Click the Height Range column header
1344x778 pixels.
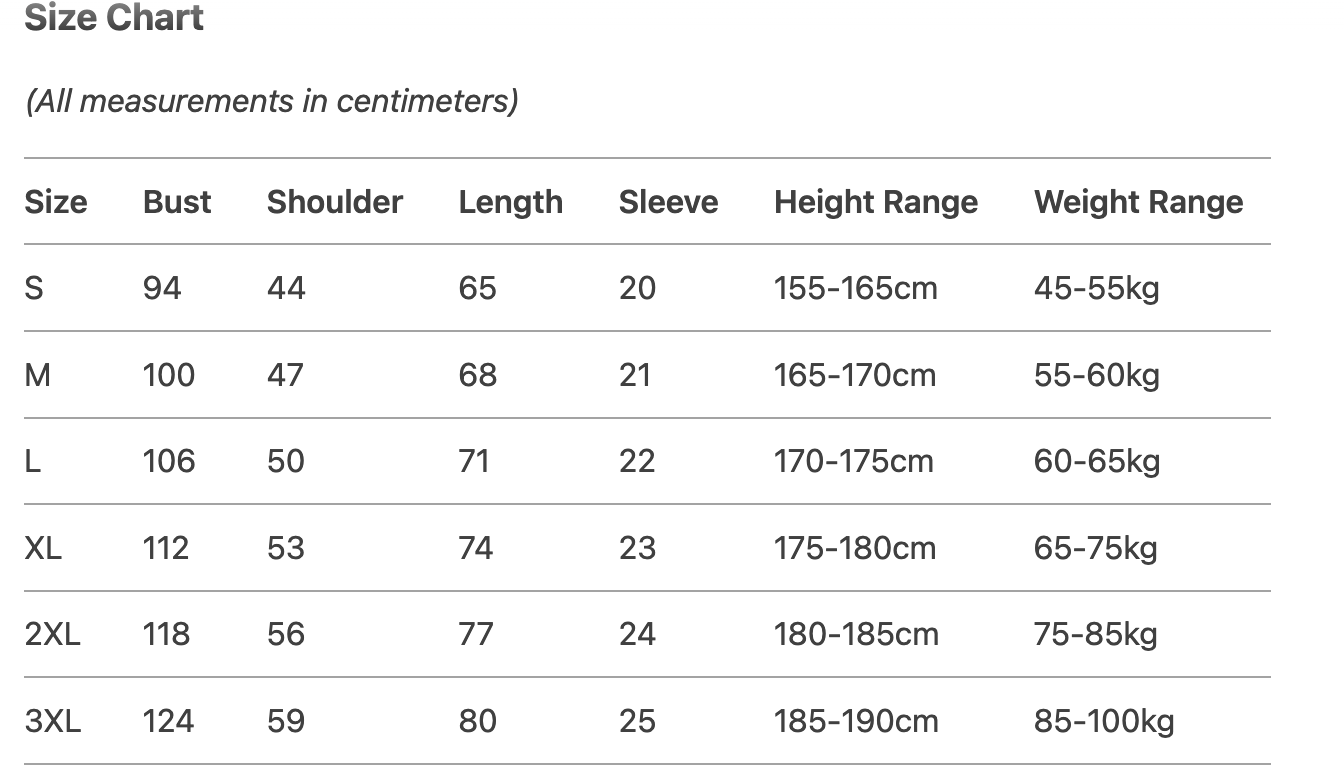(876, 202)
